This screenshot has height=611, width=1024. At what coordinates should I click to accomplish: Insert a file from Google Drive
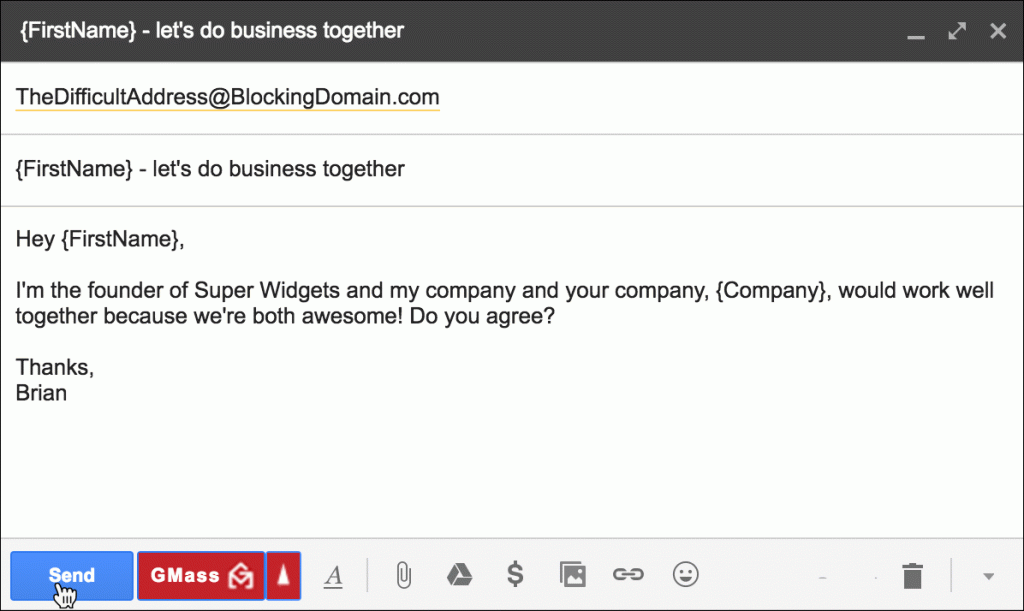coord(459,575)
